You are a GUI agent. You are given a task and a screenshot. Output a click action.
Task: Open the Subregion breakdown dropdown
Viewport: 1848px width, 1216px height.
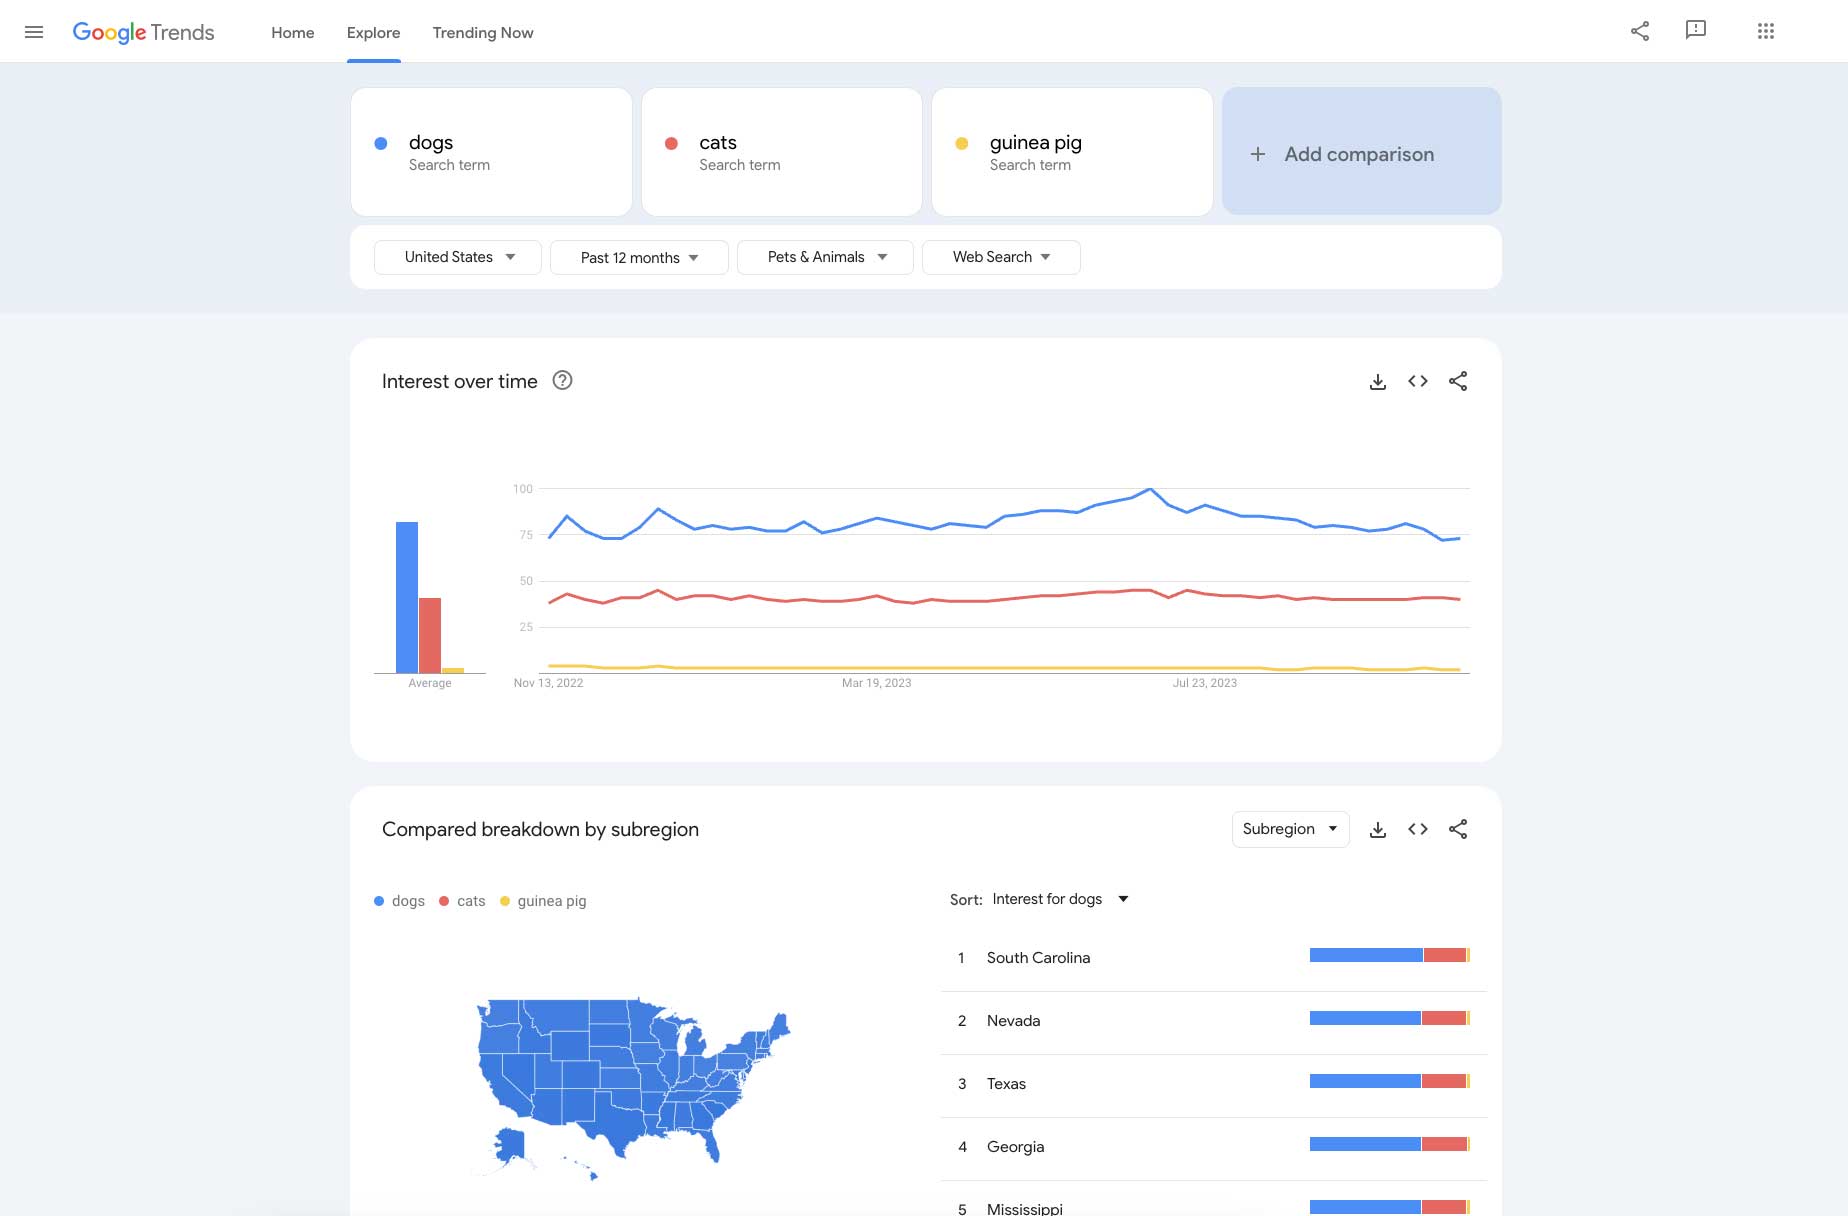pos(1290,829)
